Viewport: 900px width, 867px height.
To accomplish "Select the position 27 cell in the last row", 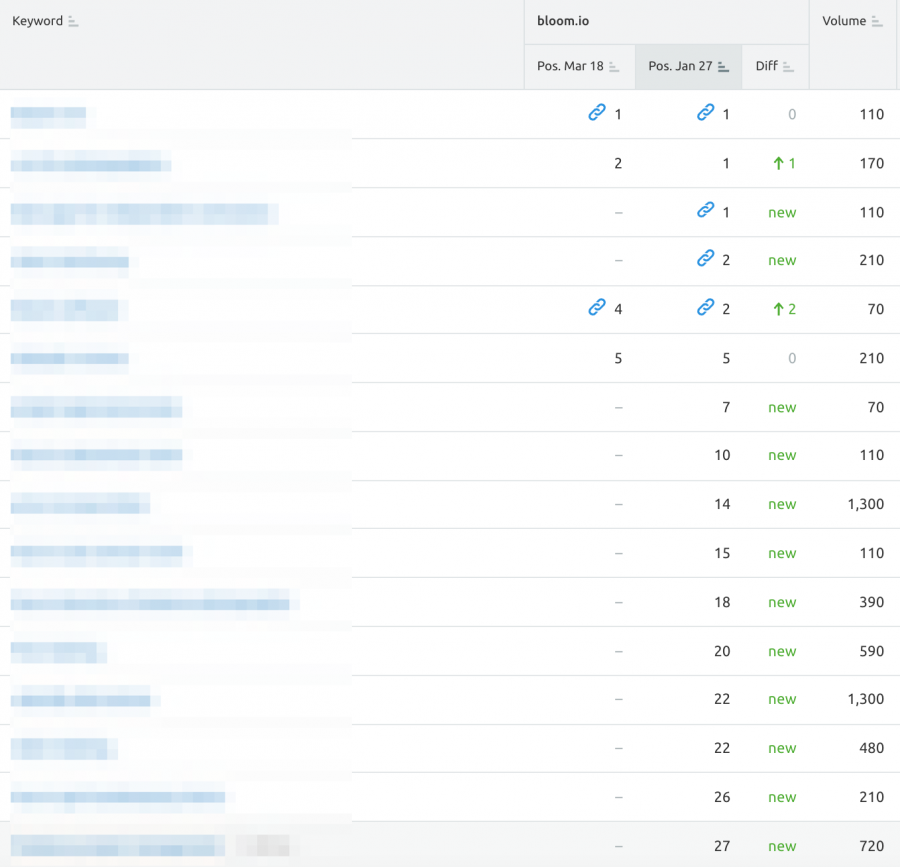I will (x=721, y=846).
